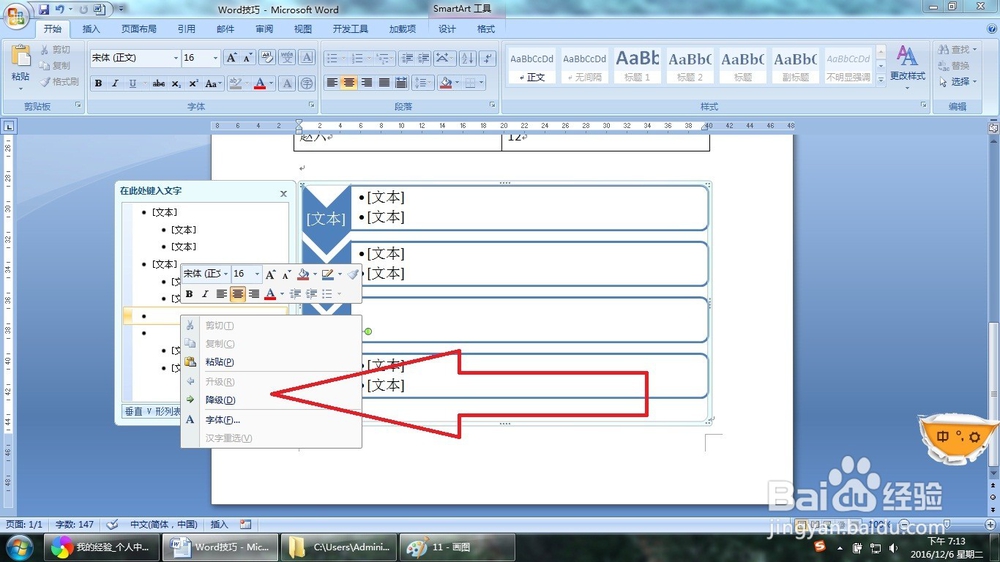Apply 正文 style
The height and width of the screenshot is (562, 1000).
(532, 66)
